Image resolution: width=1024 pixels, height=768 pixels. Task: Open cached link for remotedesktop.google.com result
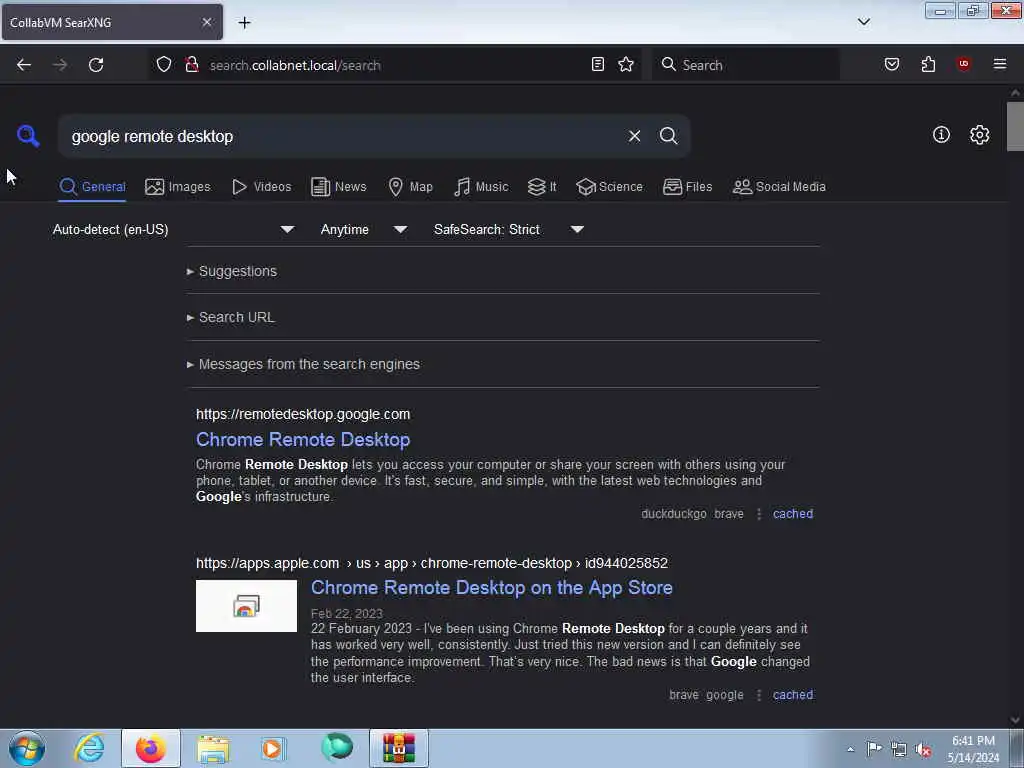(793, 514)
